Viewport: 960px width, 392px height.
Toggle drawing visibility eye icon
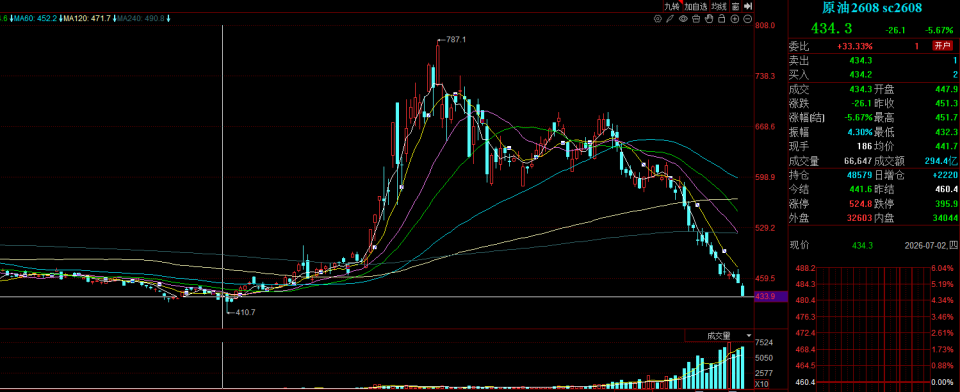[x=683, y=18]
